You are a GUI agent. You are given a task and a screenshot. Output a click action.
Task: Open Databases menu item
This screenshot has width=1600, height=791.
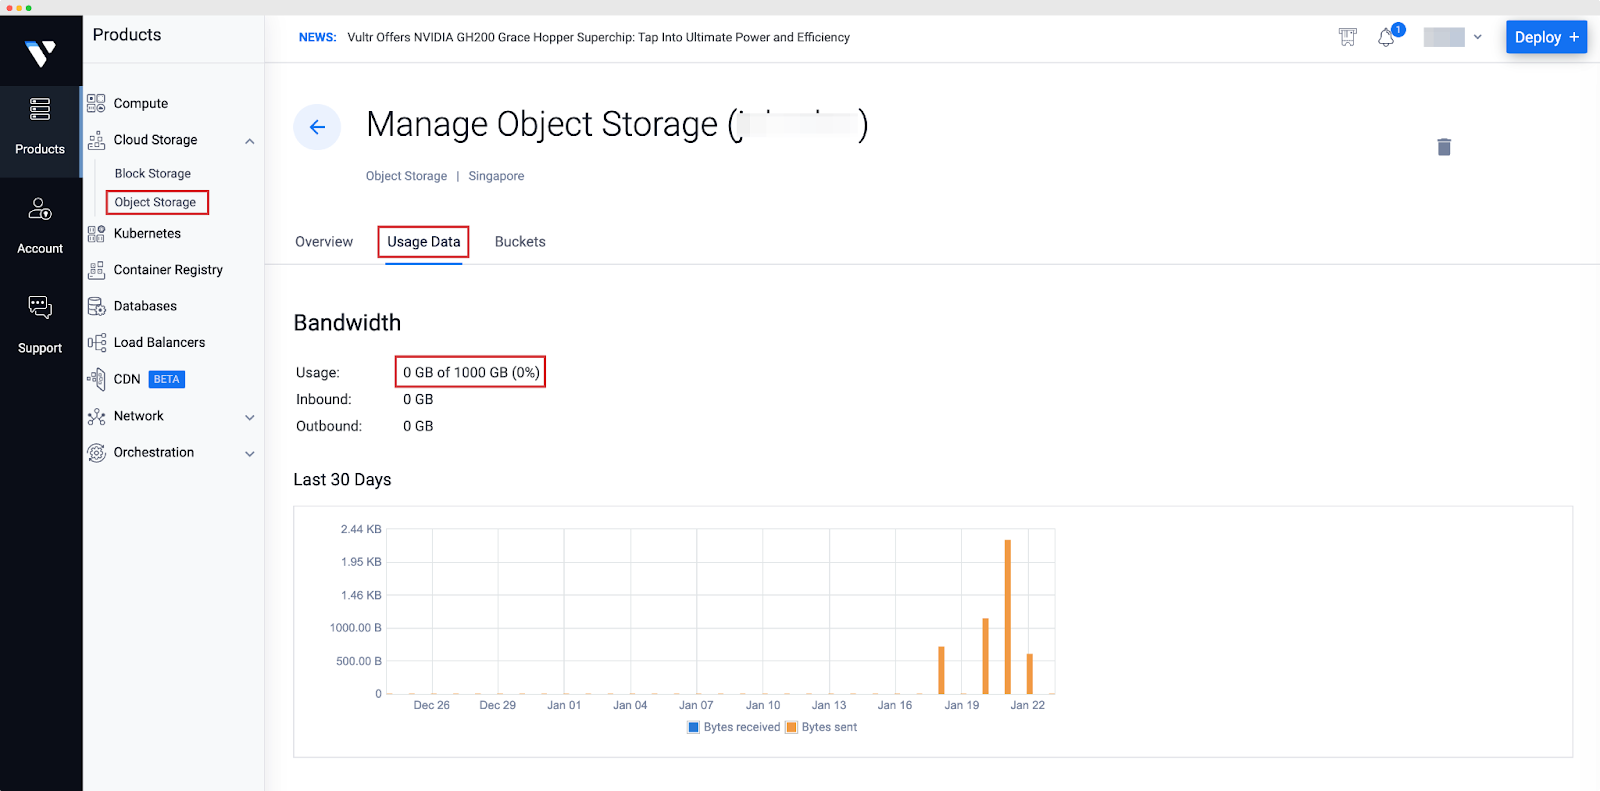click(145, 306)
